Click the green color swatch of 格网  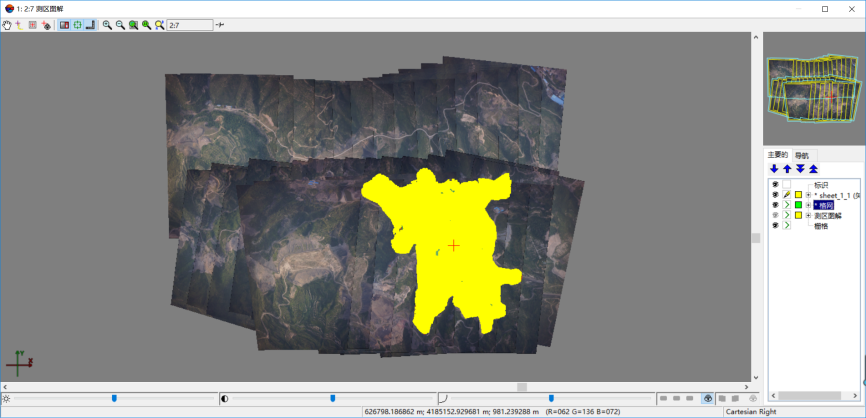click(x=798, y=205)
